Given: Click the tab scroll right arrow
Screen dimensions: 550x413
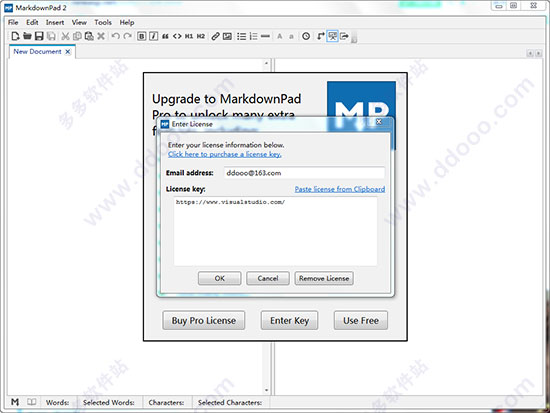Looking at the screenshot, I should (538, 53).
